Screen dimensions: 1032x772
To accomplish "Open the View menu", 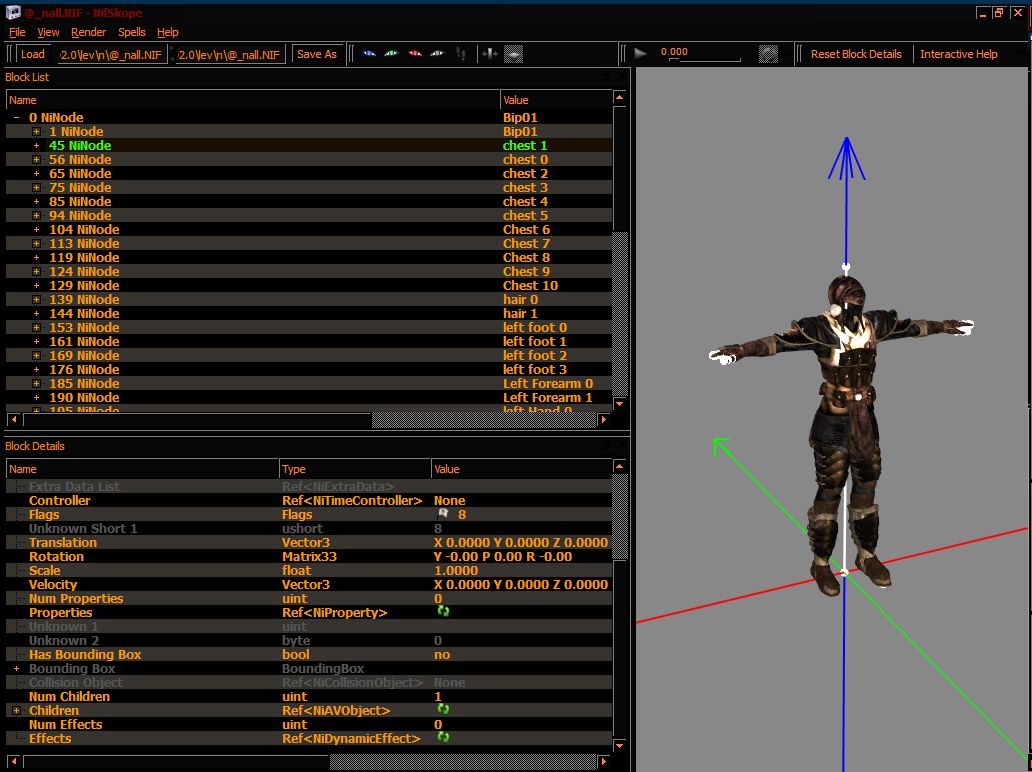I will 48,32.
